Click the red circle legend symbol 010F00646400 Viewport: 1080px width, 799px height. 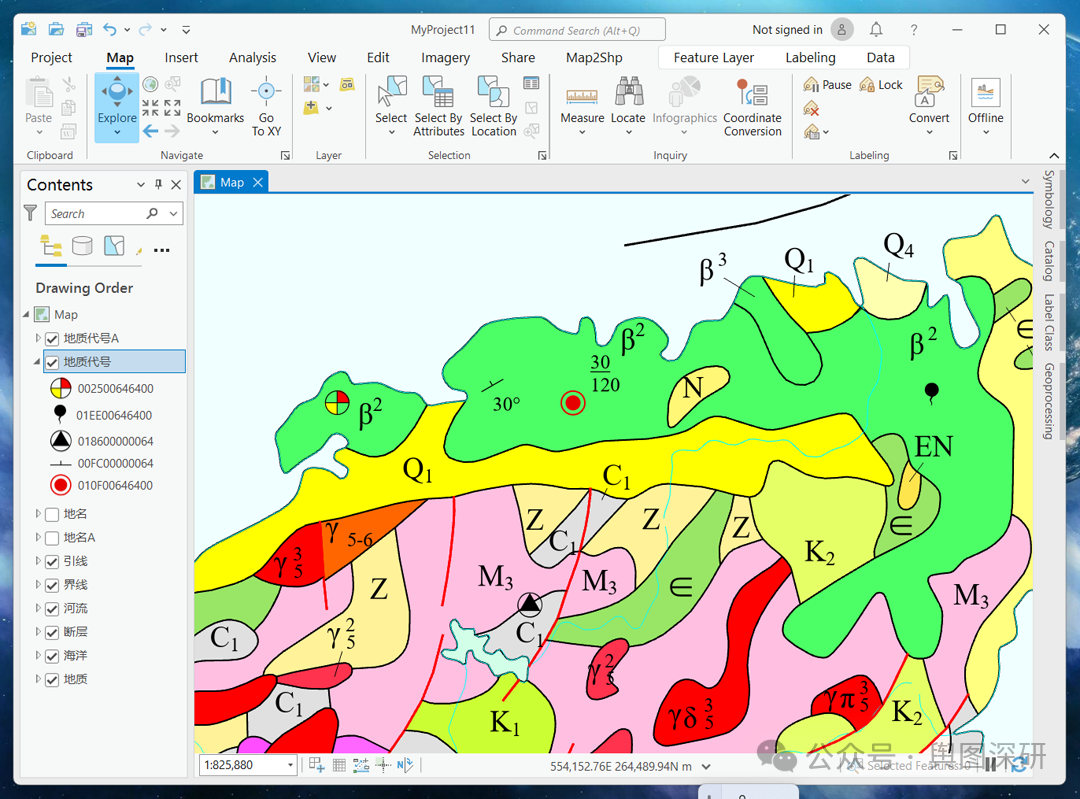pyautogui.click(x=60, y=486)
